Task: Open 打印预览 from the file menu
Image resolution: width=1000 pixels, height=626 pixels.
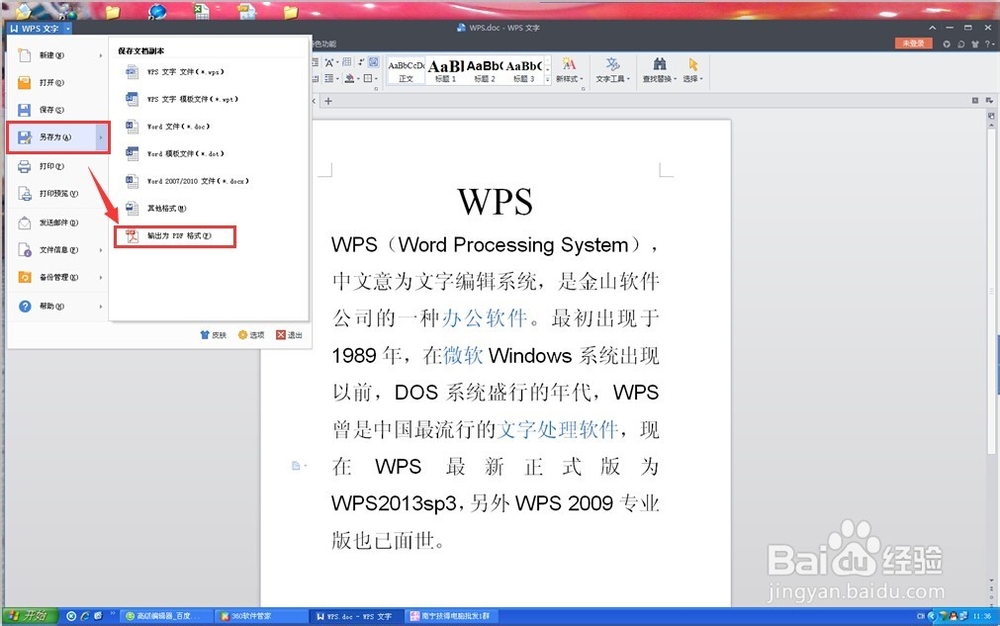Action: coord(57,194)
